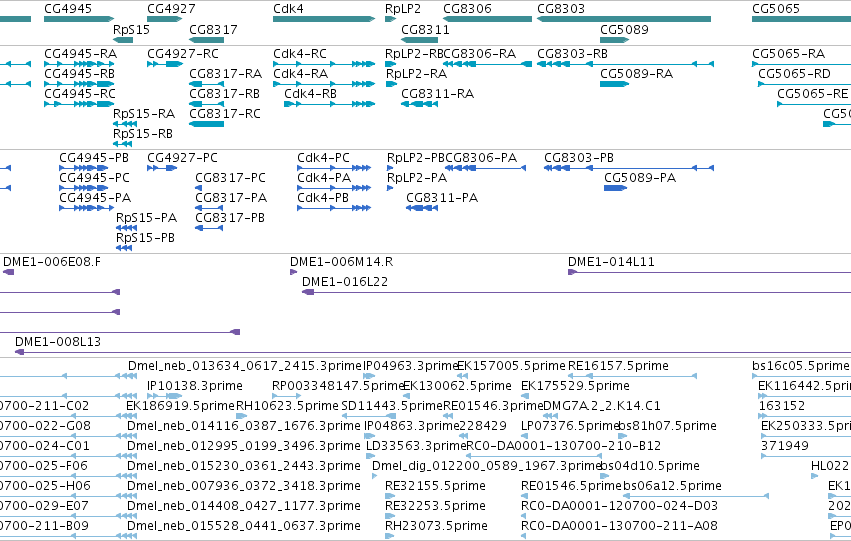Image resolution: width=851 pixels, height=541 pixels.
Task: Open BAC end DME1-006E08.F label
Action: (x=52, y=262)
